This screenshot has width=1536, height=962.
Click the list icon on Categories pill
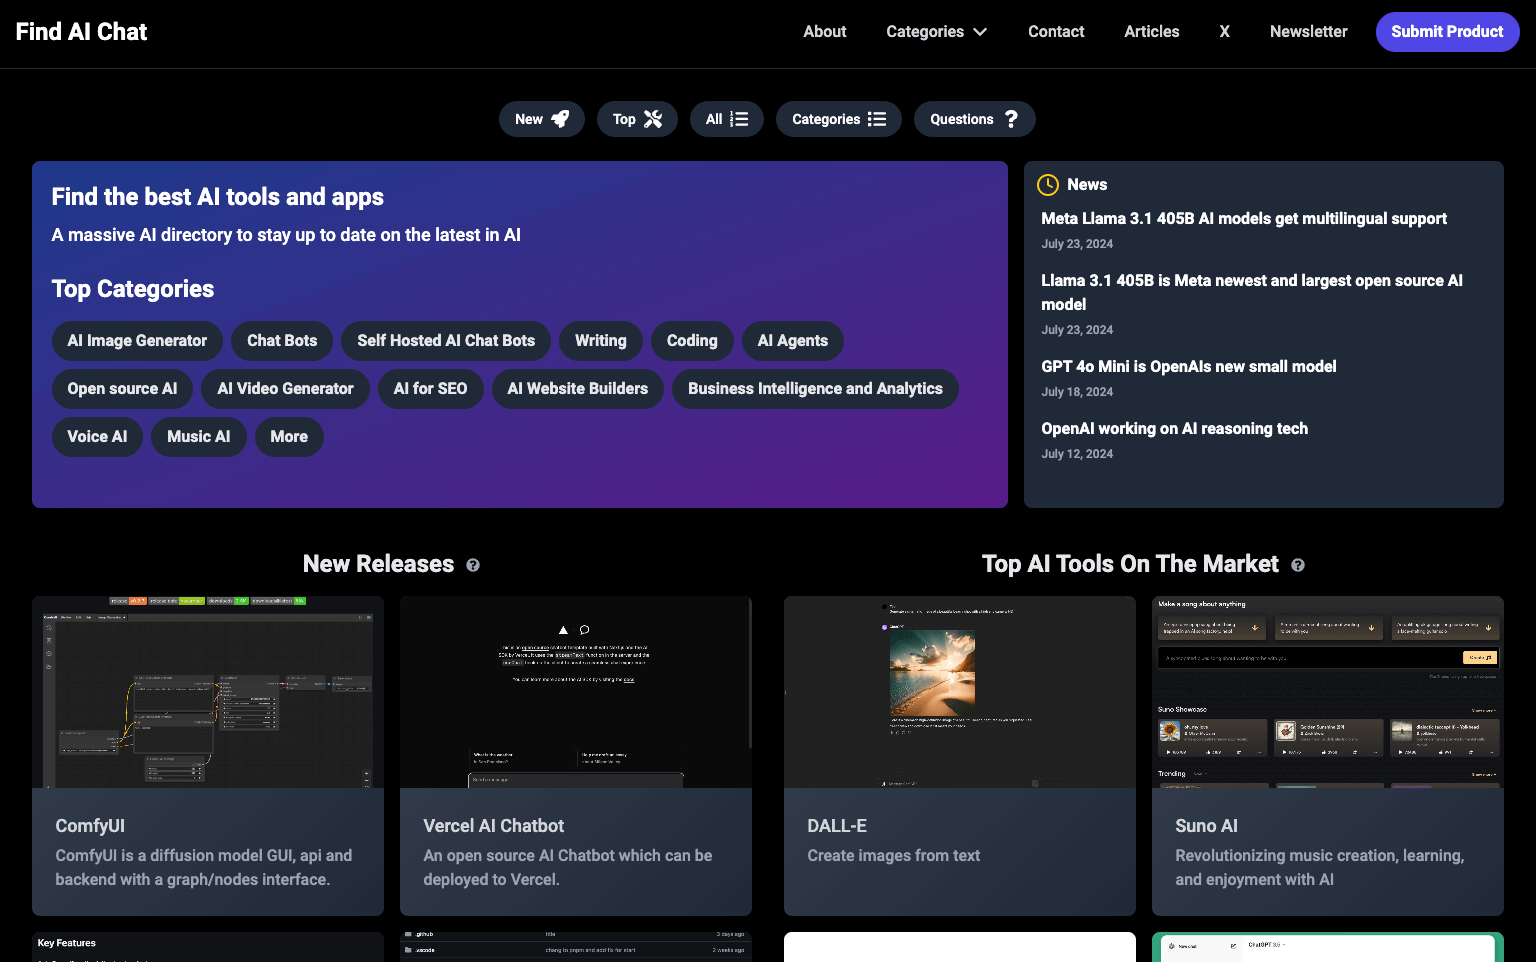coord(877,119)
